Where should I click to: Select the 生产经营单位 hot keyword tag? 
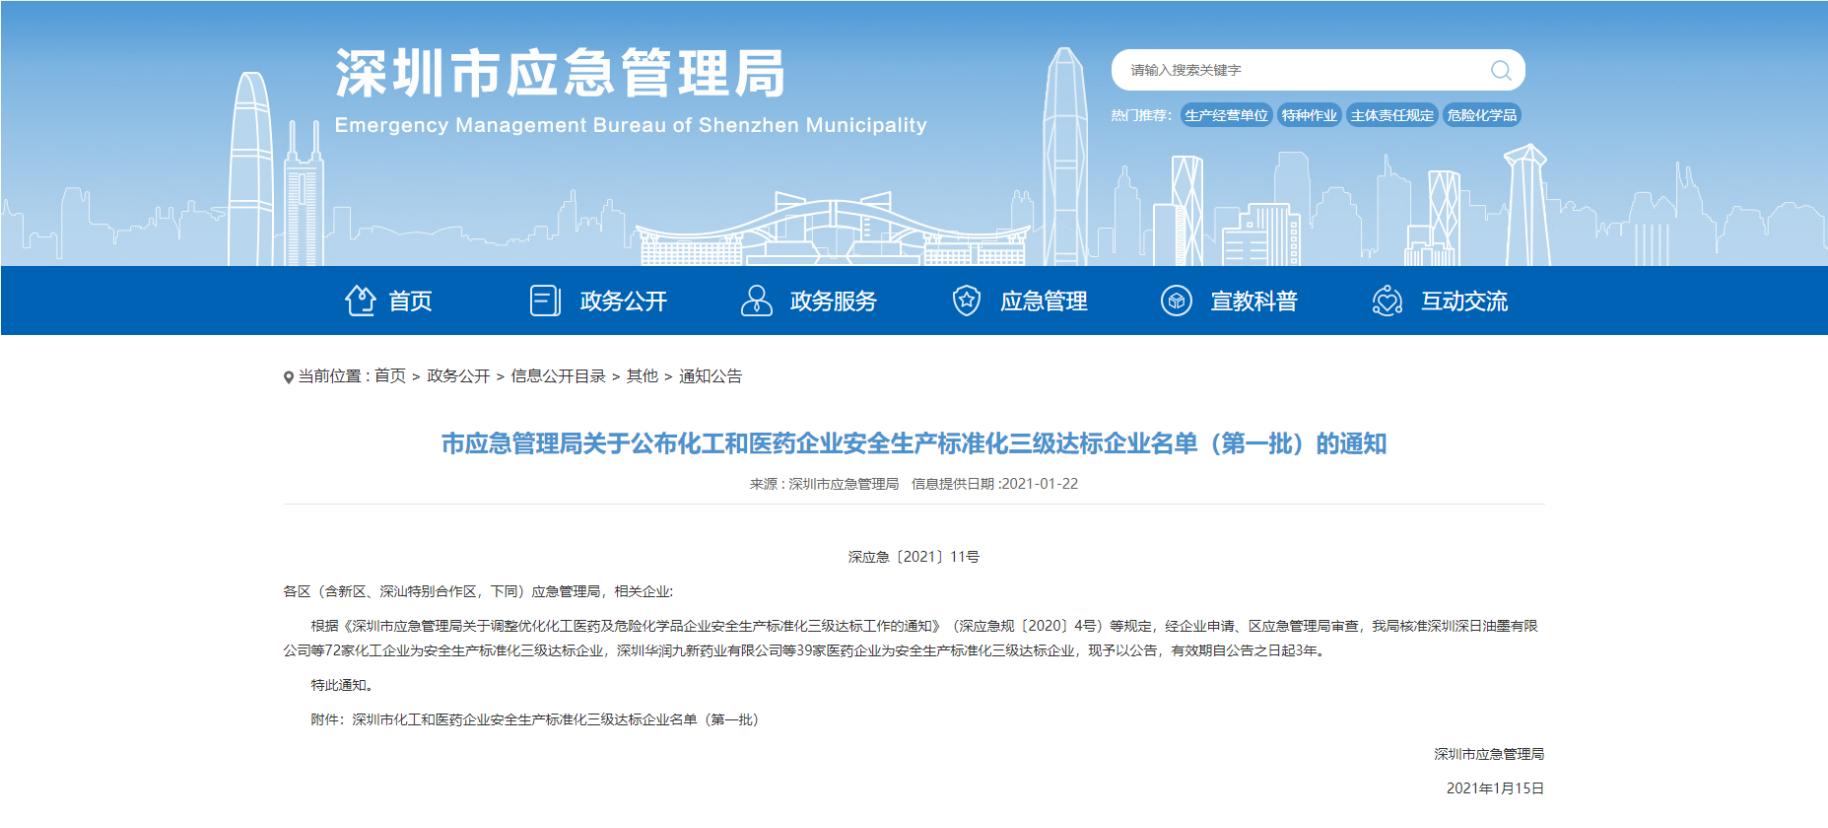click(1226, 115)
